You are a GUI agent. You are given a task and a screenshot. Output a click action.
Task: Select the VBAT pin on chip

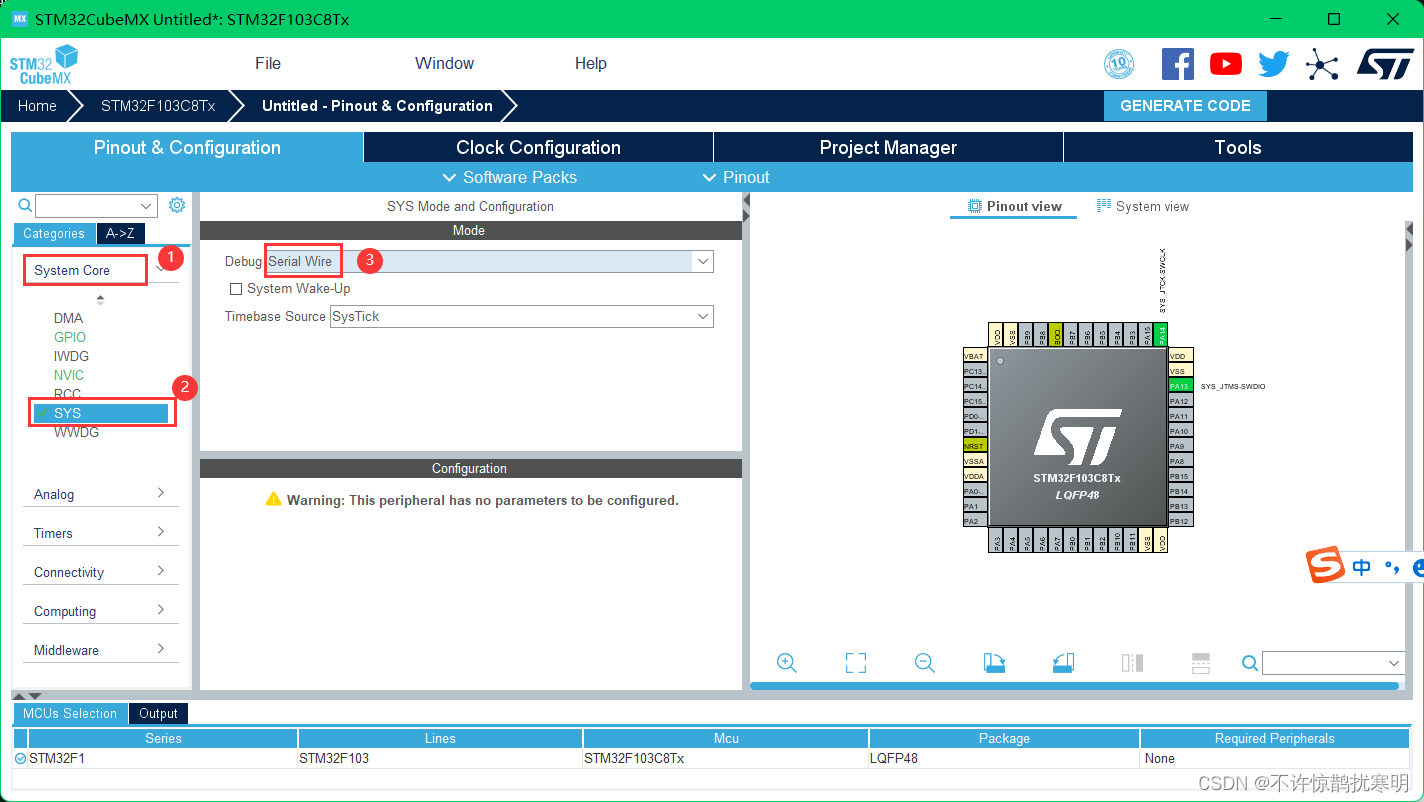coord(974,356)
